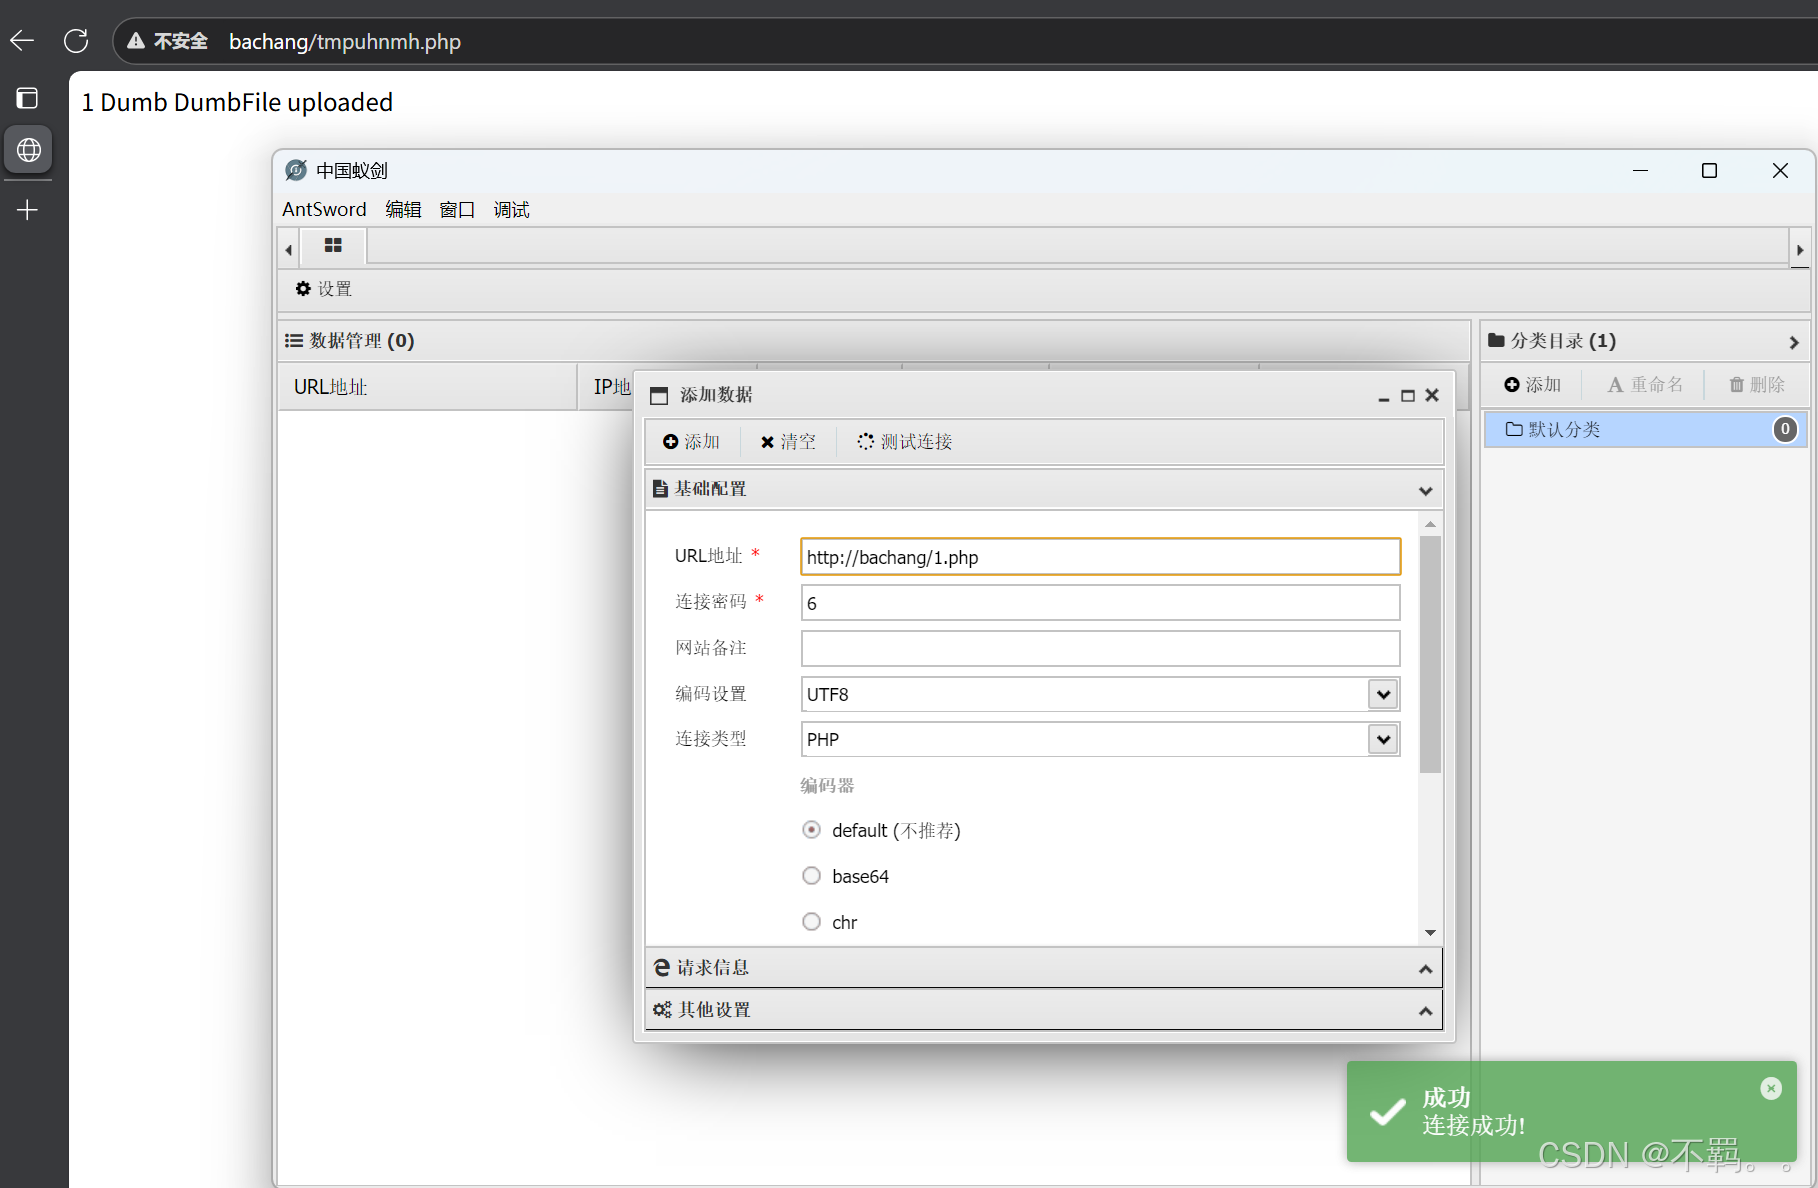Select the base64 encoder
The image size is (1818, 1188).
coord(811,876)
